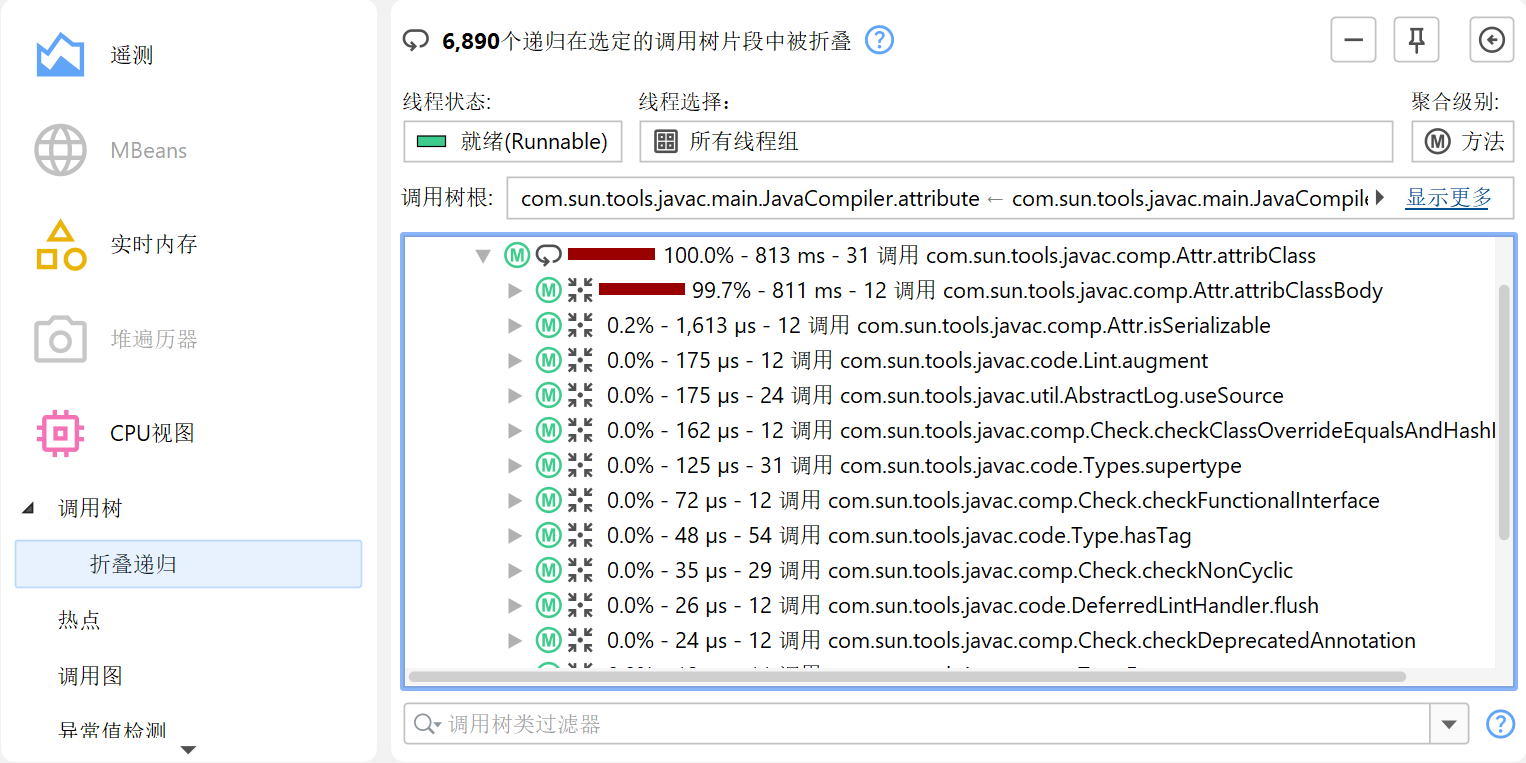Open the filter history dropdown arrow
1526x763 pixels.
click(1449, 724)
